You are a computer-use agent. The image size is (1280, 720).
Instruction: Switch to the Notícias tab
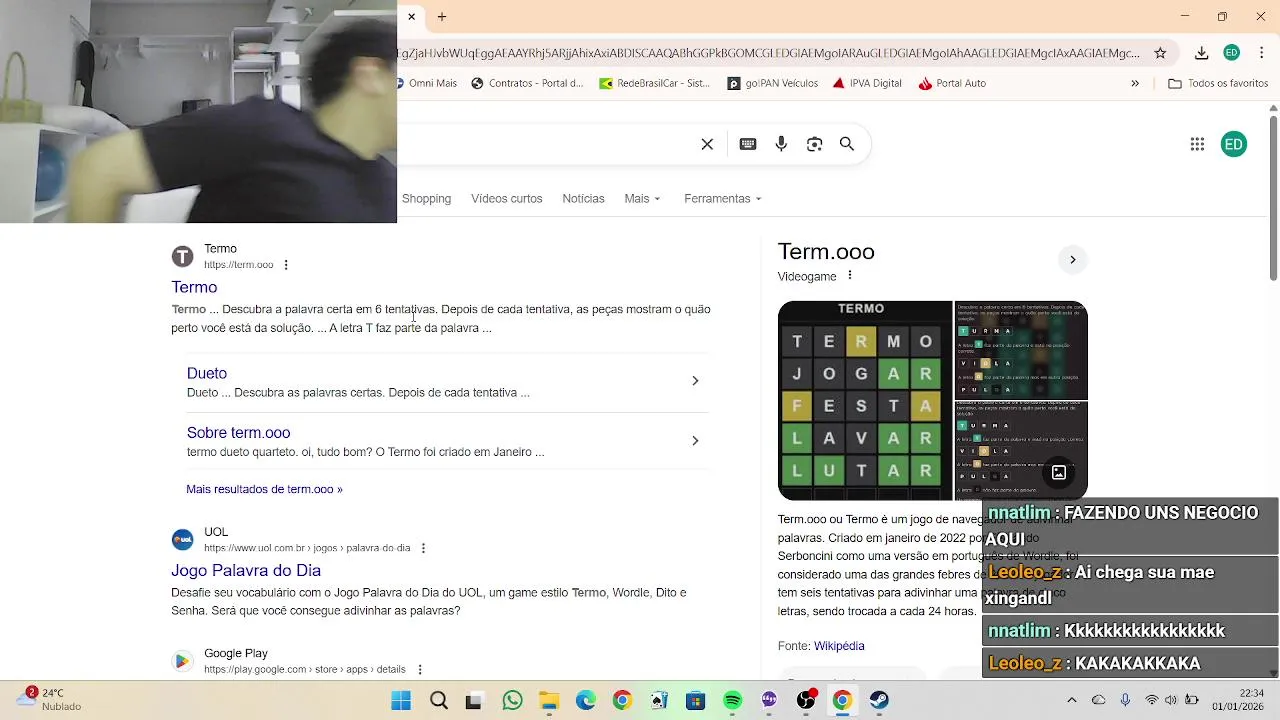[x=583, y=198]
